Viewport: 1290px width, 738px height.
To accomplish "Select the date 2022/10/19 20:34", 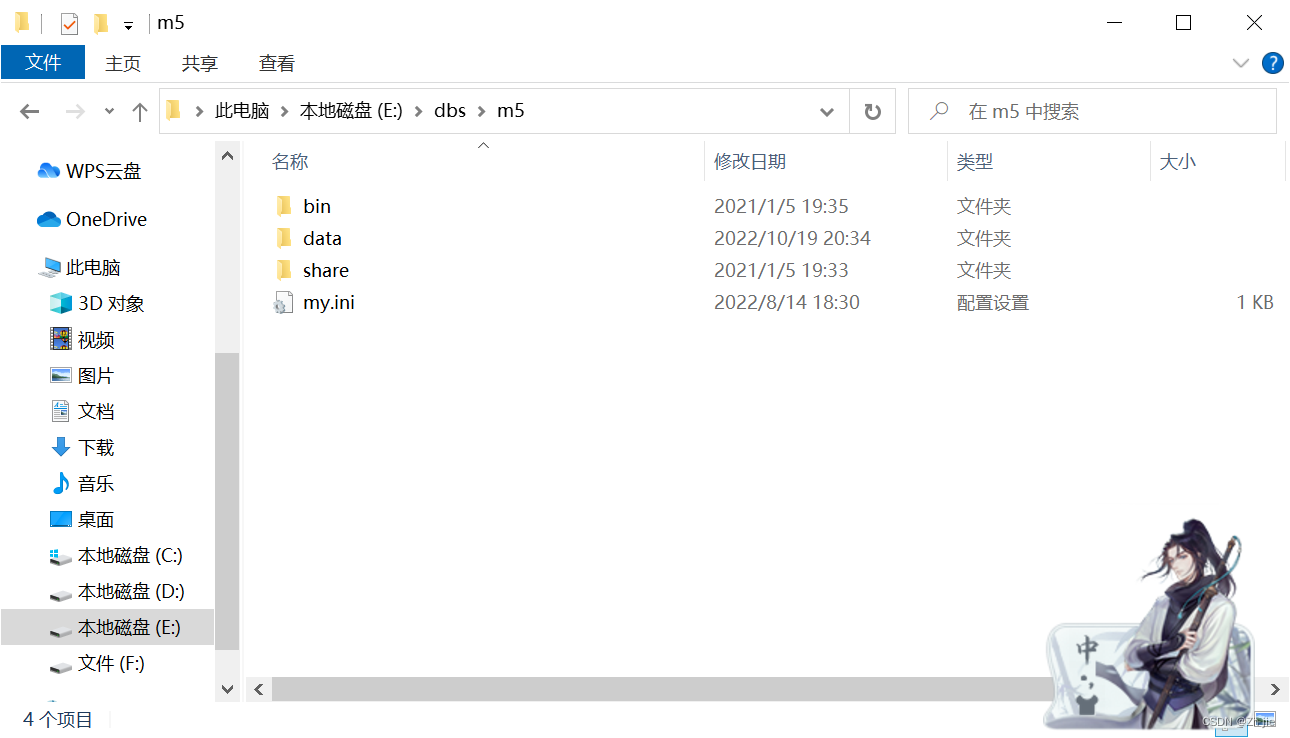I will [x=792, y=238].
